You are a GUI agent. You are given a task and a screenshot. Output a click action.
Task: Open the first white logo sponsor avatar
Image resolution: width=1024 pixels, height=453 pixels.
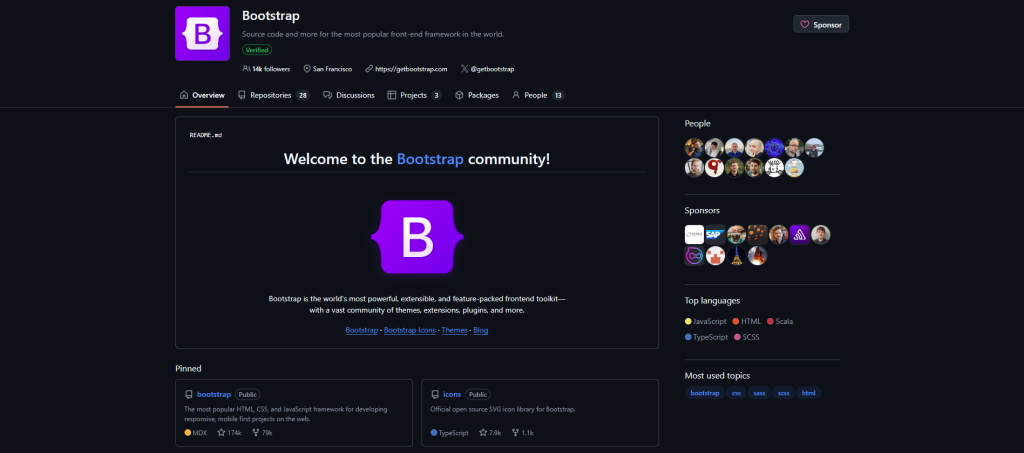(x=694, y=234)
